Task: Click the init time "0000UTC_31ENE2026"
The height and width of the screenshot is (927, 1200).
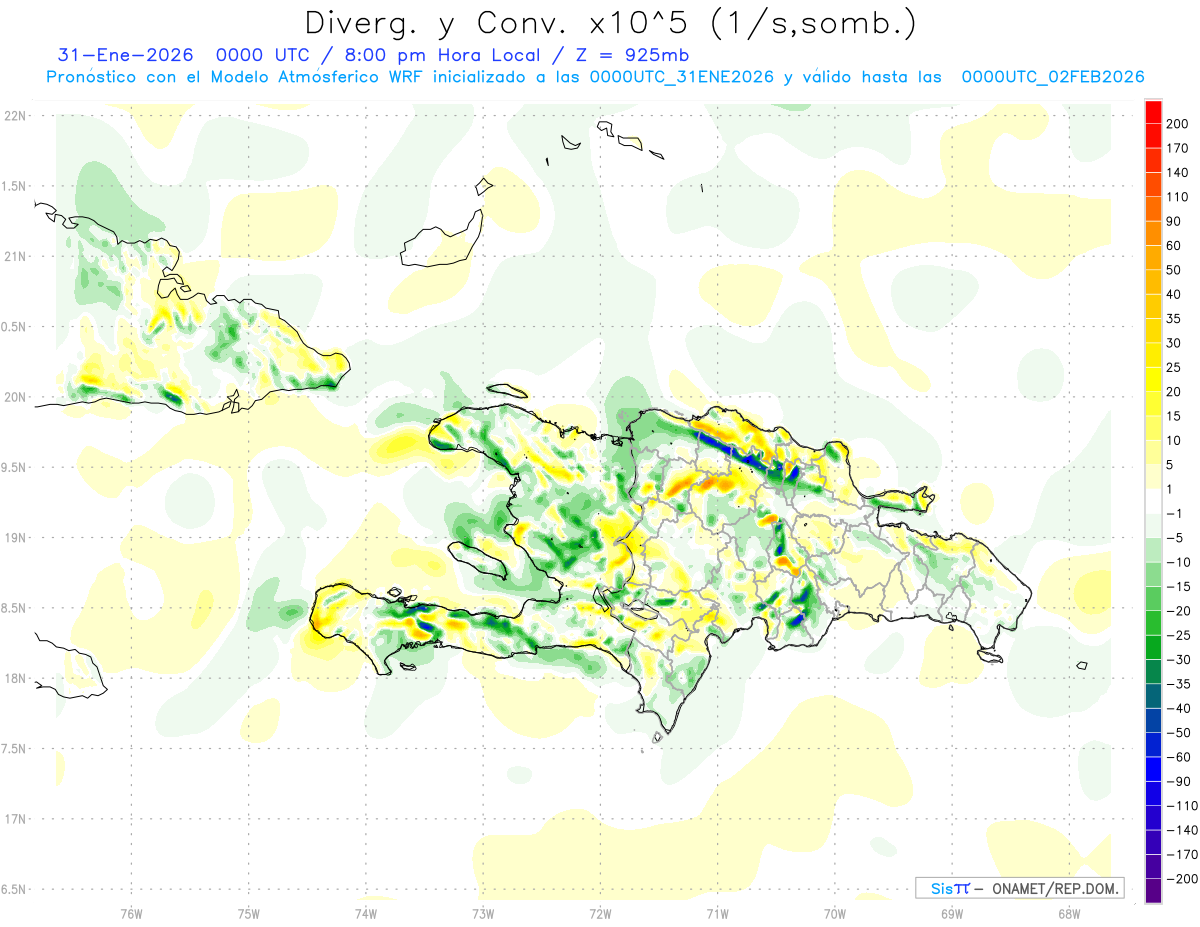Action: [x=682, y=77]
